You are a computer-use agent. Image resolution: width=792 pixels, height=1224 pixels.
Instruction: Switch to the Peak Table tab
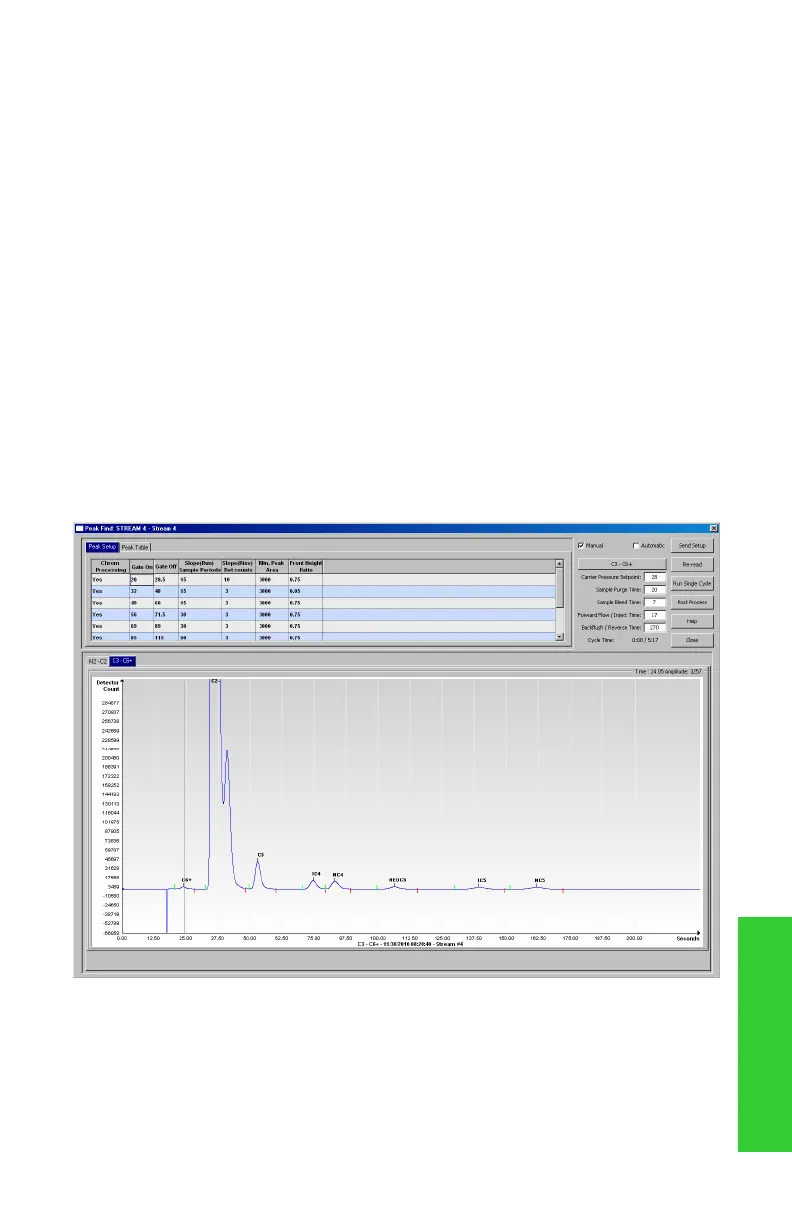(134, 547)
